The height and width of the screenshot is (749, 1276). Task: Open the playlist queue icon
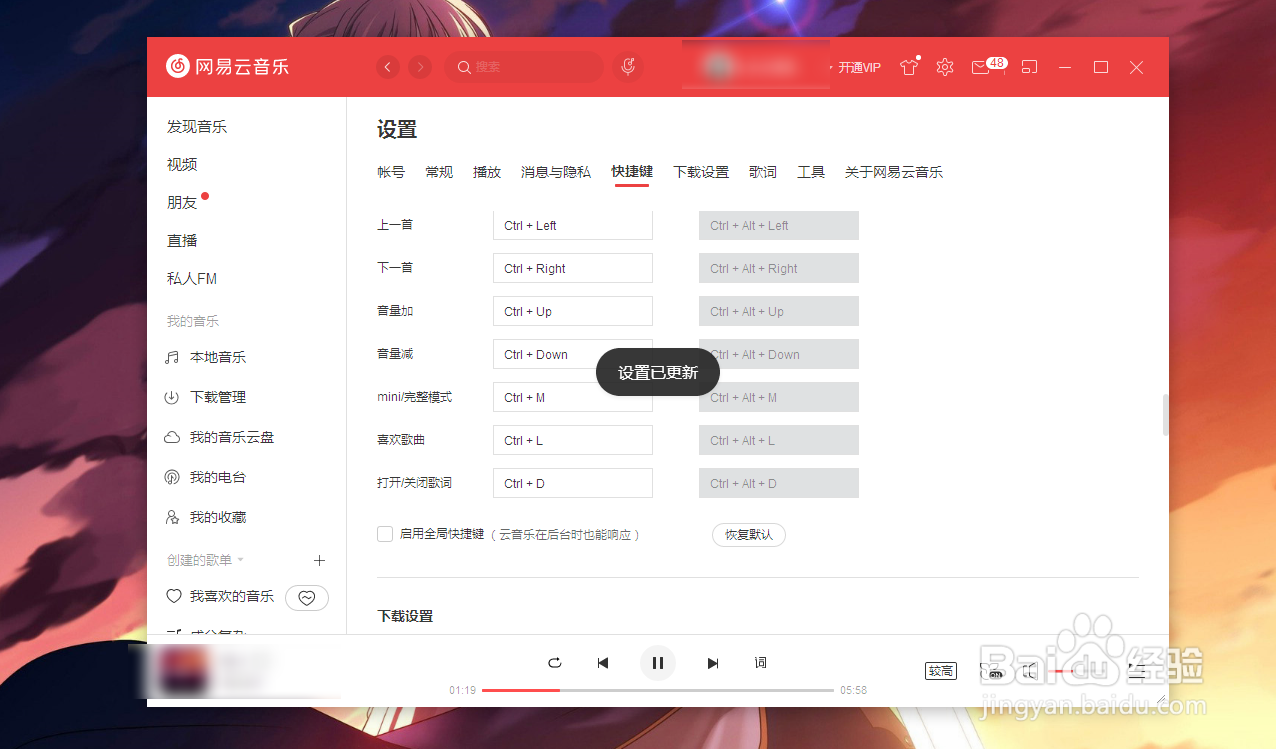[1137, 671]
